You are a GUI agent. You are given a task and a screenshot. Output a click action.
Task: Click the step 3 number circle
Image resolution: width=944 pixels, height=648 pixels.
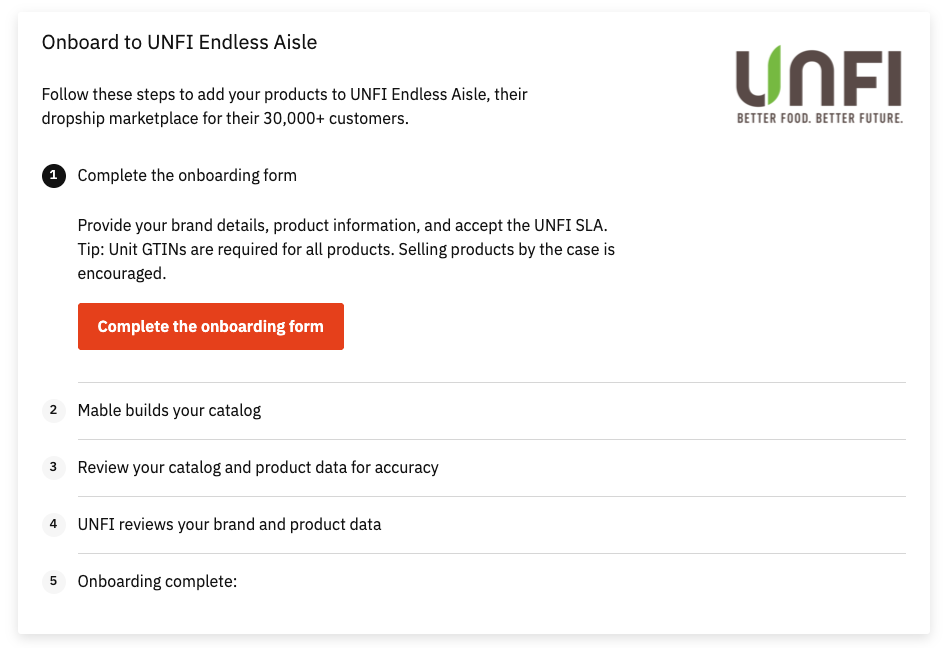tap(54, 467)
